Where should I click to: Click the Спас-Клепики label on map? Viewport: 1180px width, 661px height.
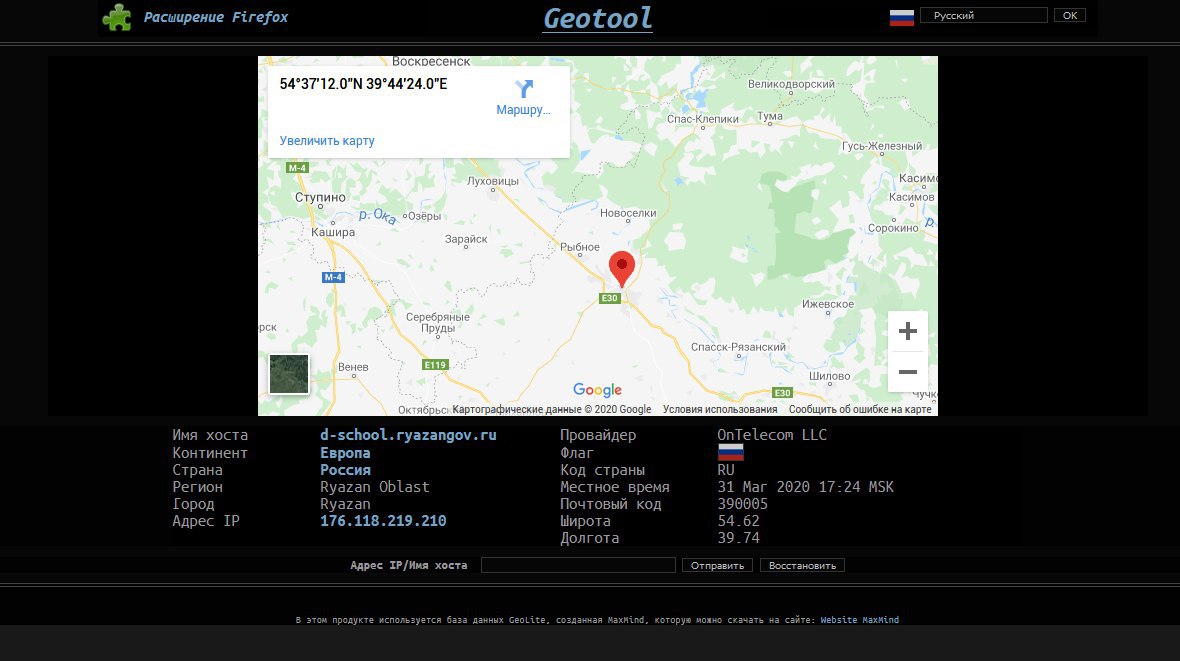coord(703,119)
